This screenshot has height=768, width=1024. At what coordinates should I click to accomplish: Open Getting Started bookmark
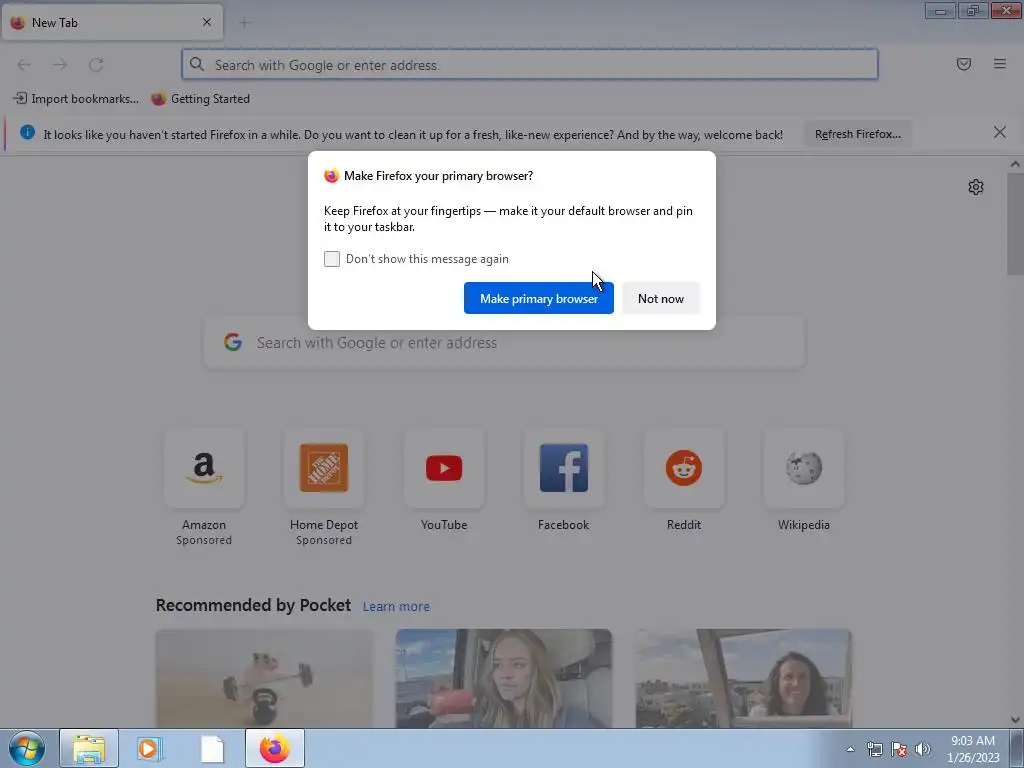200,99
